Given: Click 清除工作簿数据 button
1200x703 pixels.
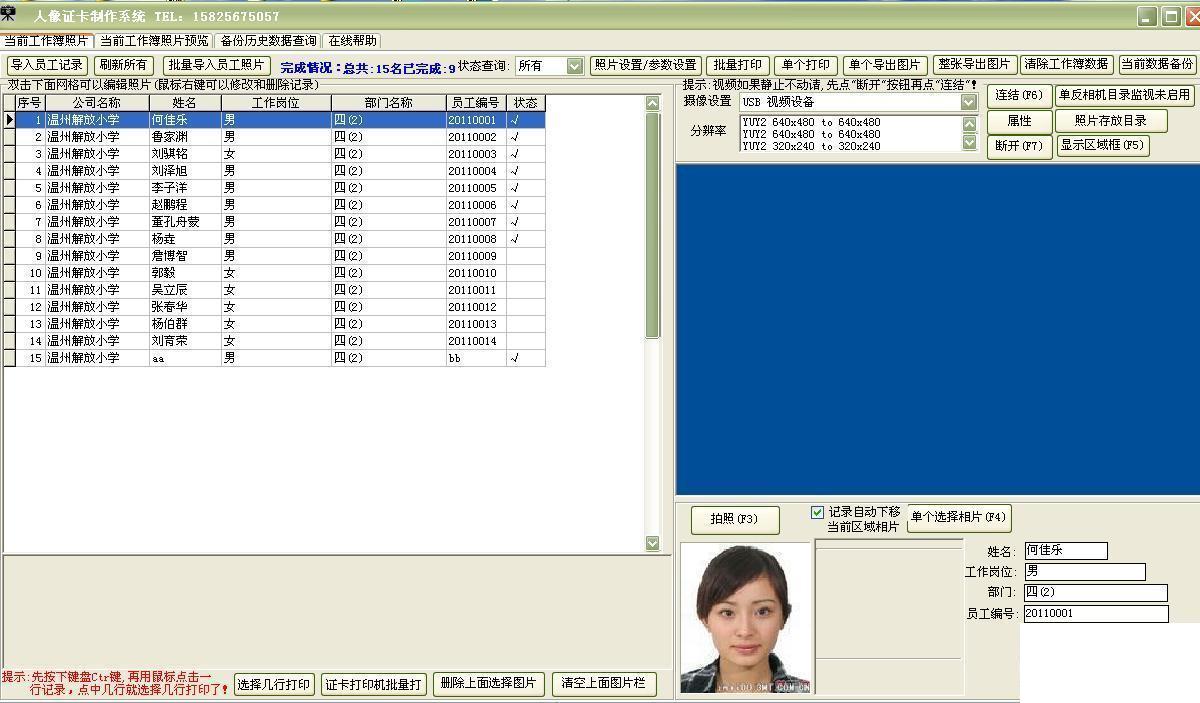Looking at the screenshot, I should tap(1067, 64).
